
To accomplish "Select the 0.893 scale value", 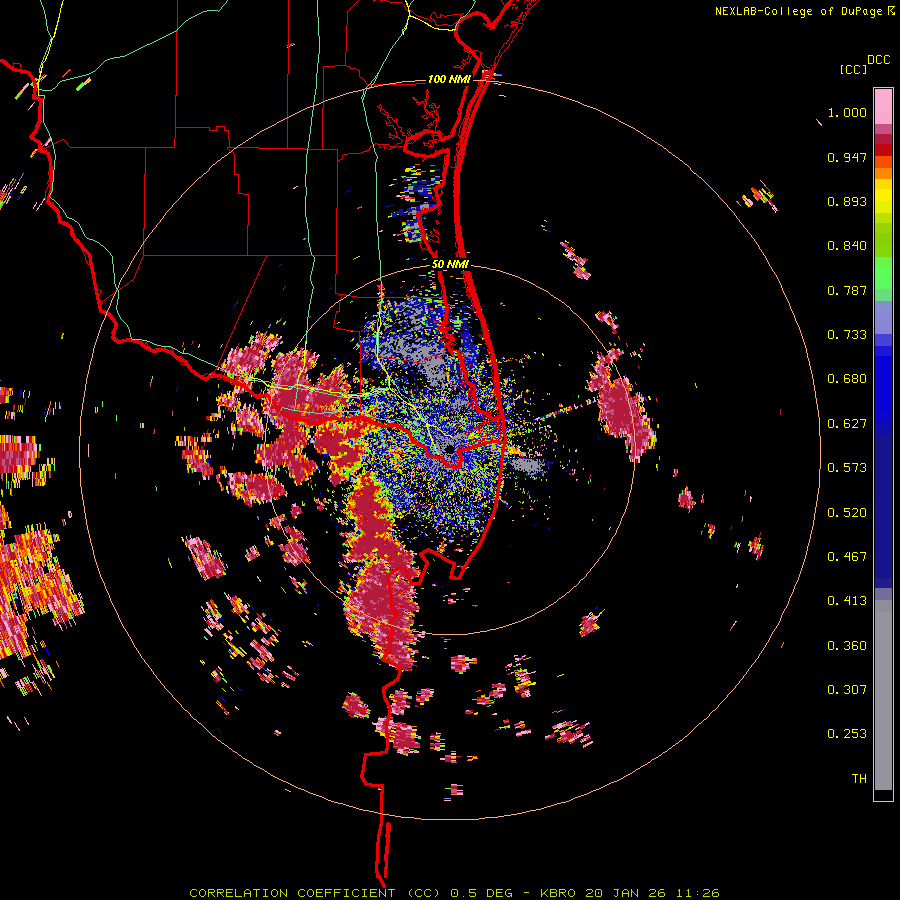I will pos(847,201).
